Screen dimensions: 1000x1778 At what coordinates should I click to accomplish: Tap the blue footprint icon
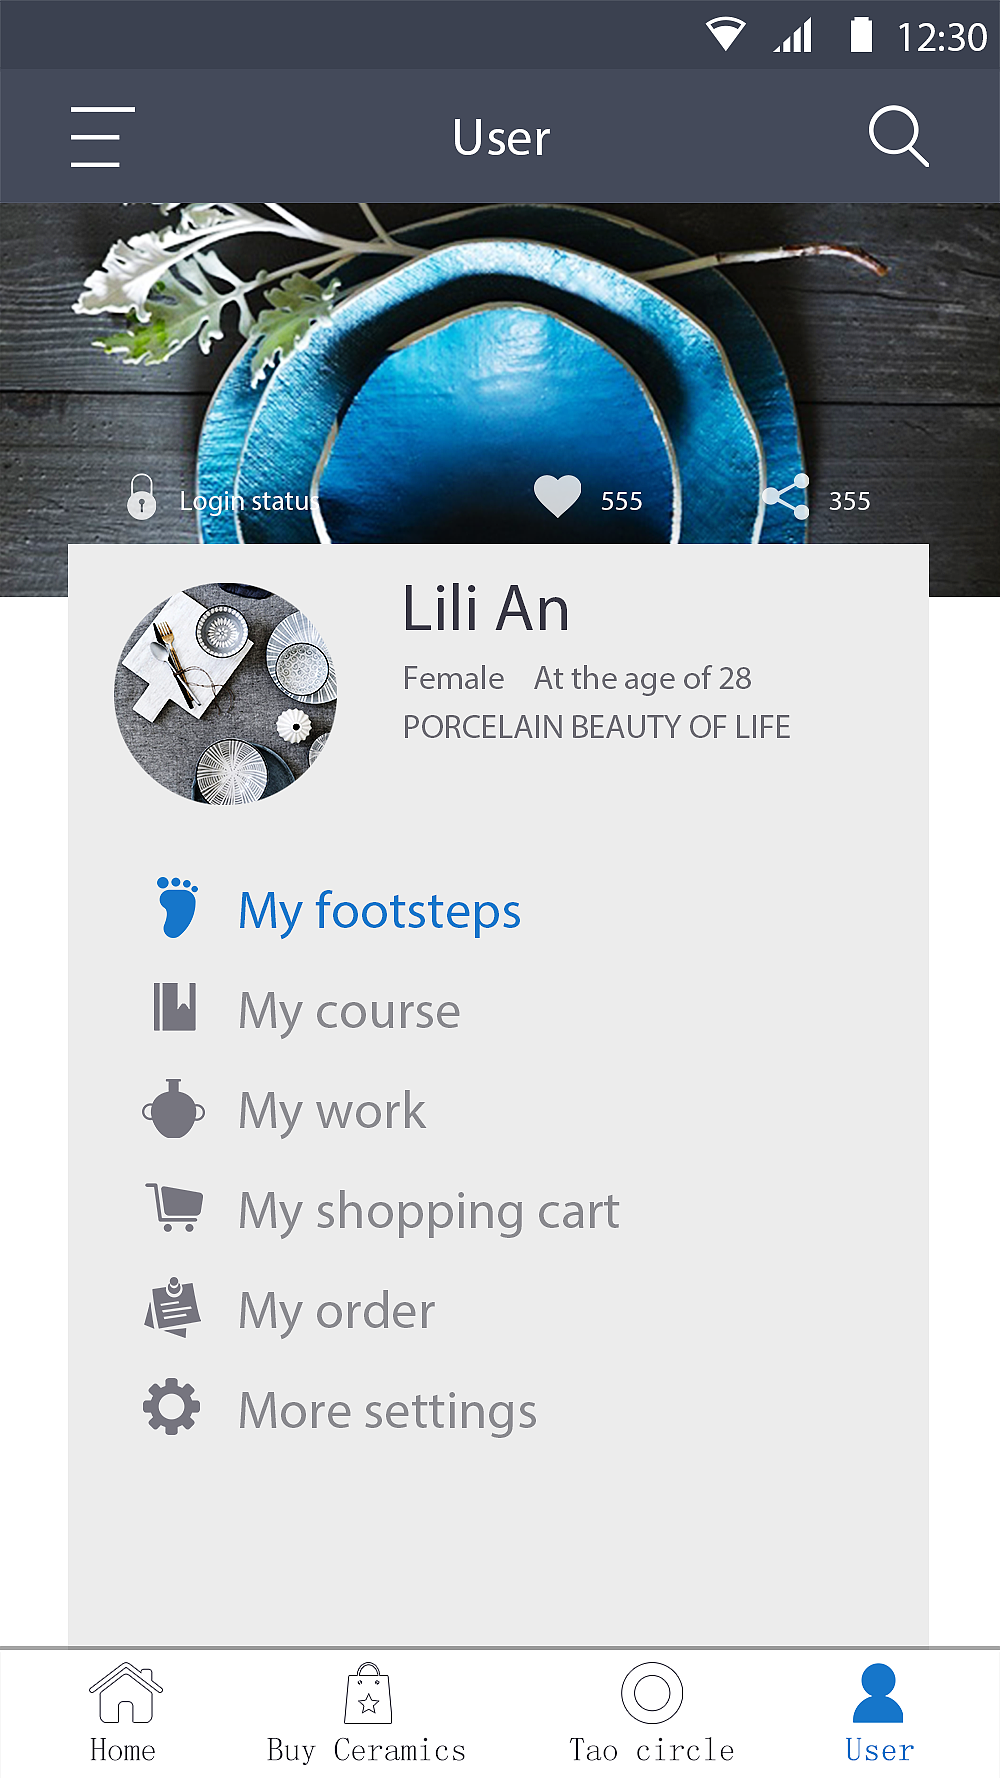coord(177,907)
